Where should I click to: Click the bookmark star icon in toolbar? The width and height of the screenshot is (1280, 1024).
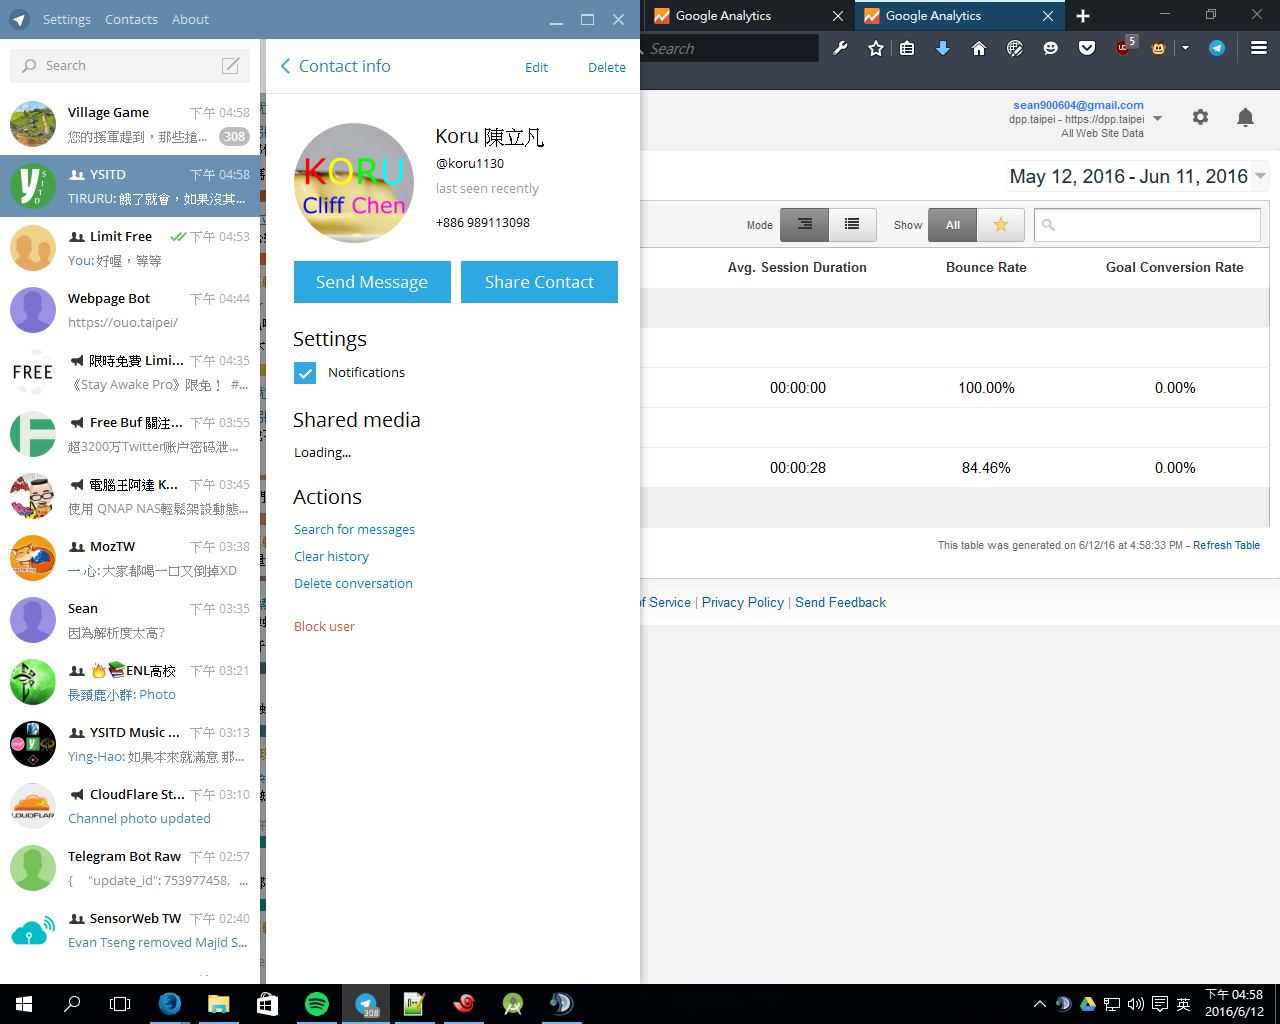coord(876,48)
